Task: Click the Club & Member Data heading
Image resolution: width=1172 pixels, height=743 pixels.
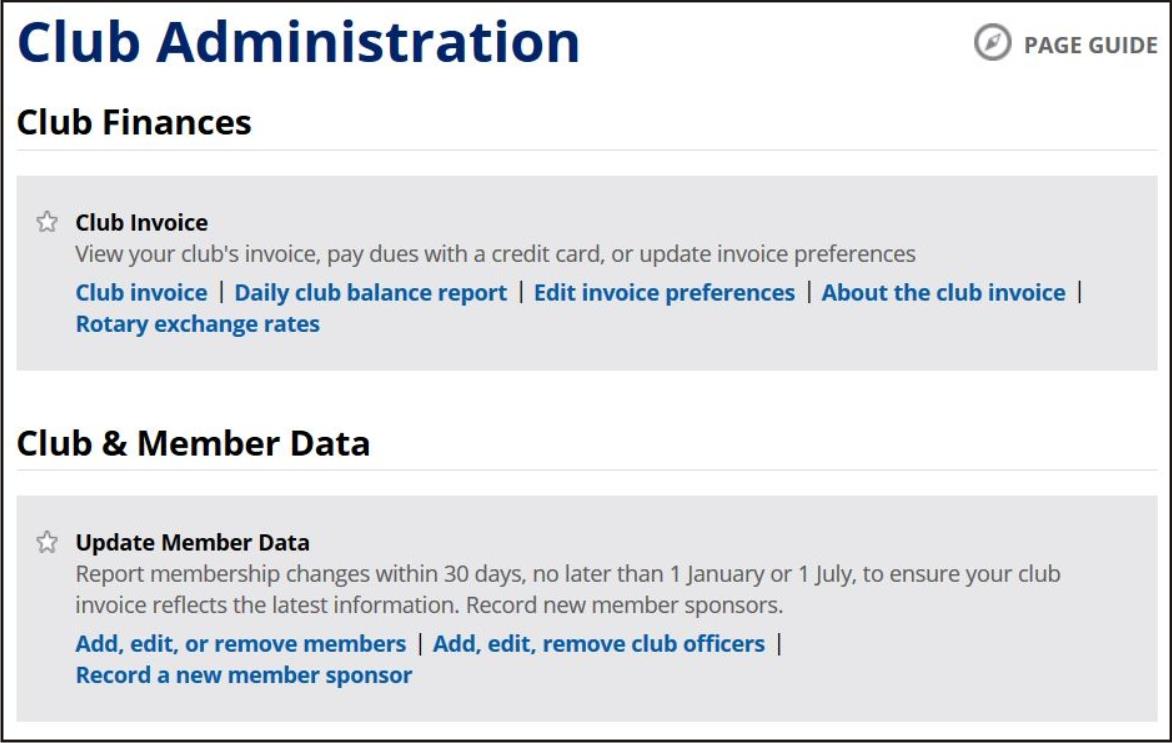Action: point(193,443)
